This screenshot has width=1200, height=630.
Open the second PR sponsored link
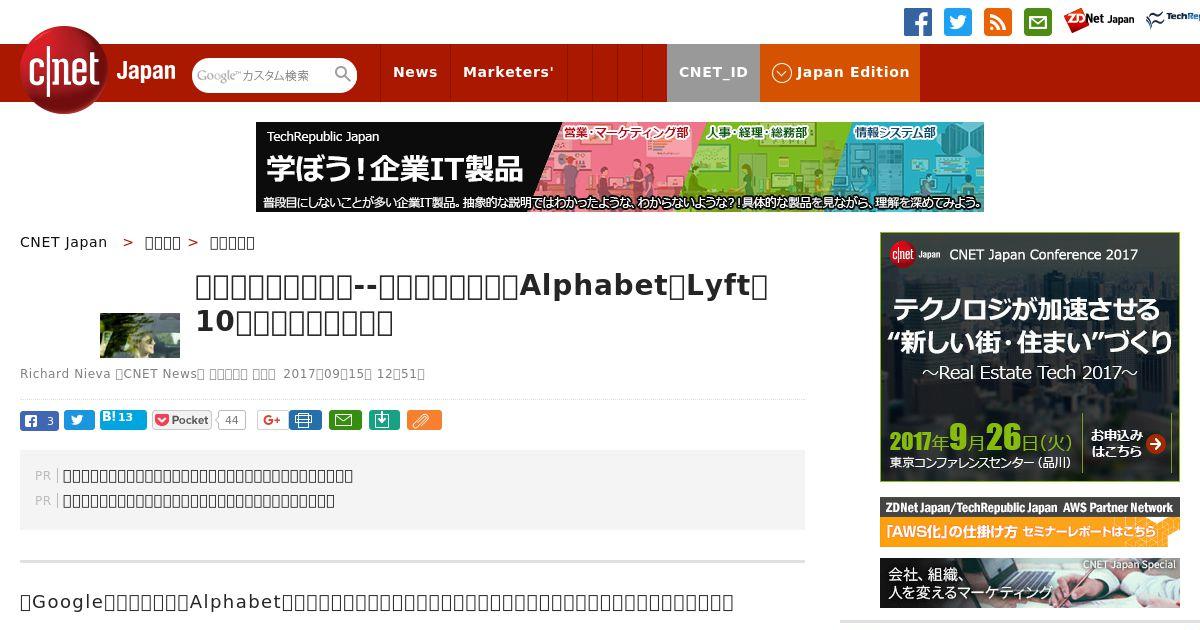[x=199, y=501]
